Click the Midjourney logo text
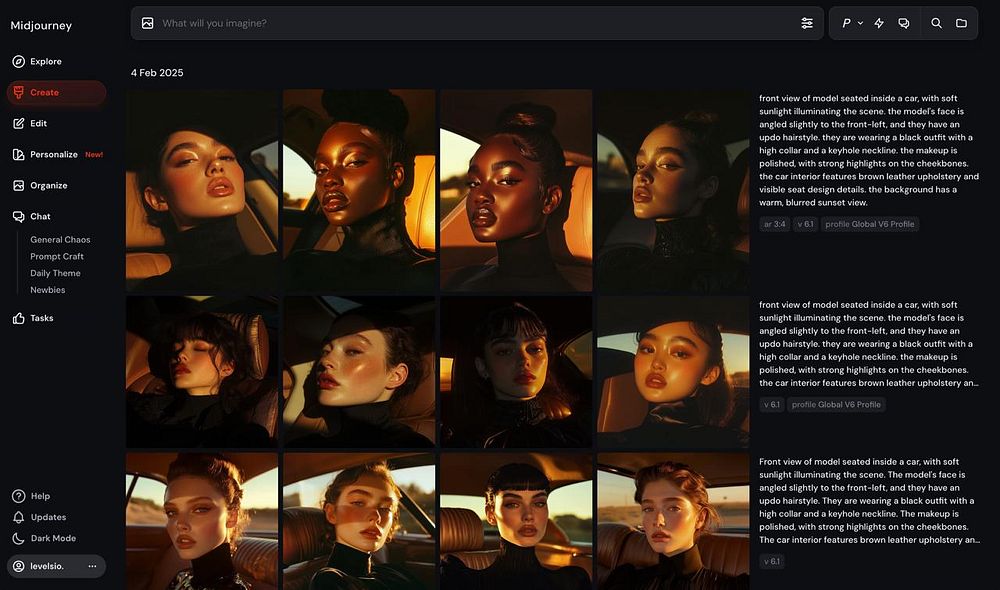The image size is (1000, 590). click(x=41, y=26)
